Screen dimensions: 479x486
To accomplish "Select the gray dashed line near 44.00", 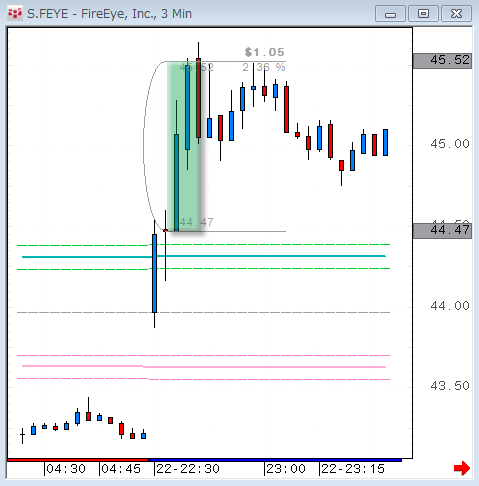I will 203,313.
